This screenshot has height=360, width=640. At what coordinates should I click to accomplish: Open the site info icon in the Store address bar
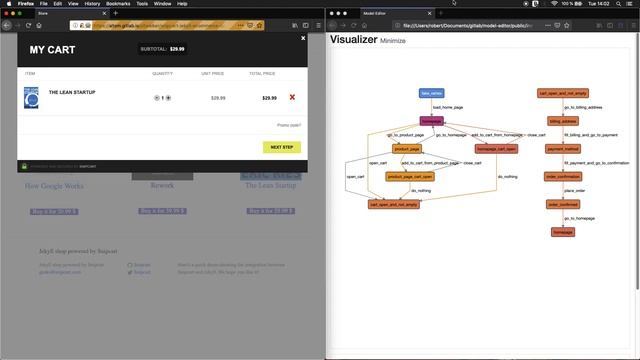[75, 25]
